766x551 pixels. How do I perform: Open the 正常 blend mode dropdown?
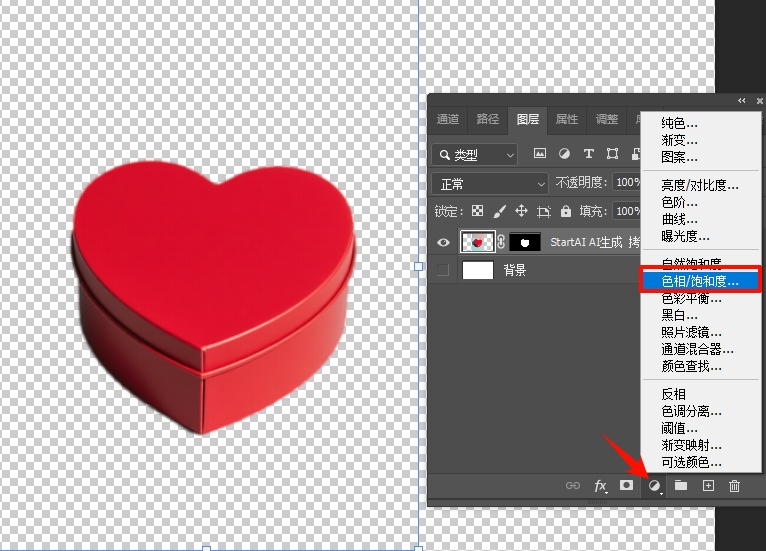click(x=490, y=184)
